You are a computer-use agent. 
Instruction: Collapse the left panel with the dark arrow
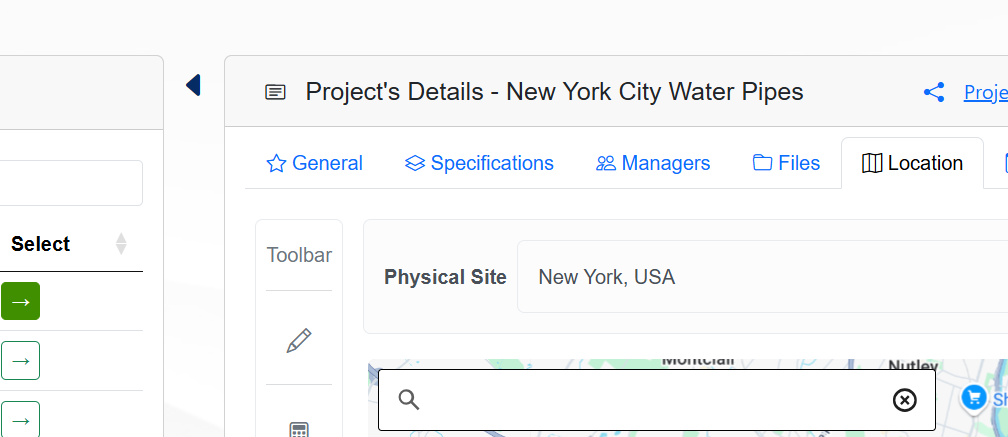click(x=193, y=85)
